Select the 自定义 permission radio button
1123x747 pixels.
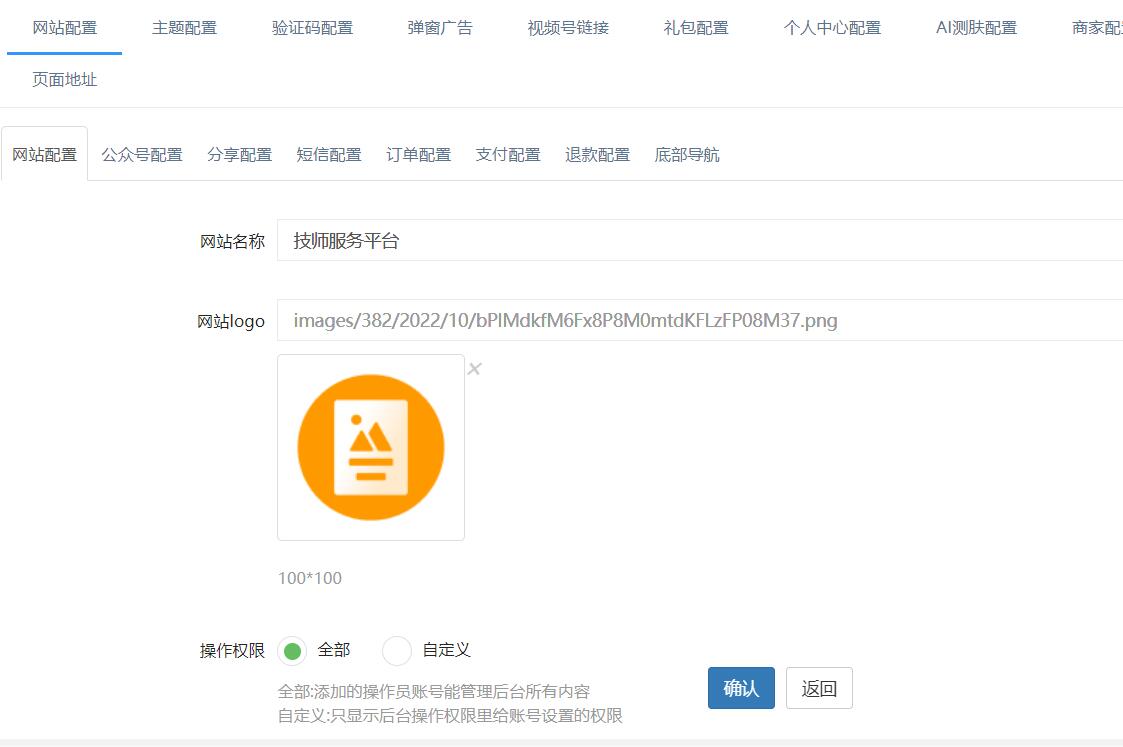click(396, 651)
